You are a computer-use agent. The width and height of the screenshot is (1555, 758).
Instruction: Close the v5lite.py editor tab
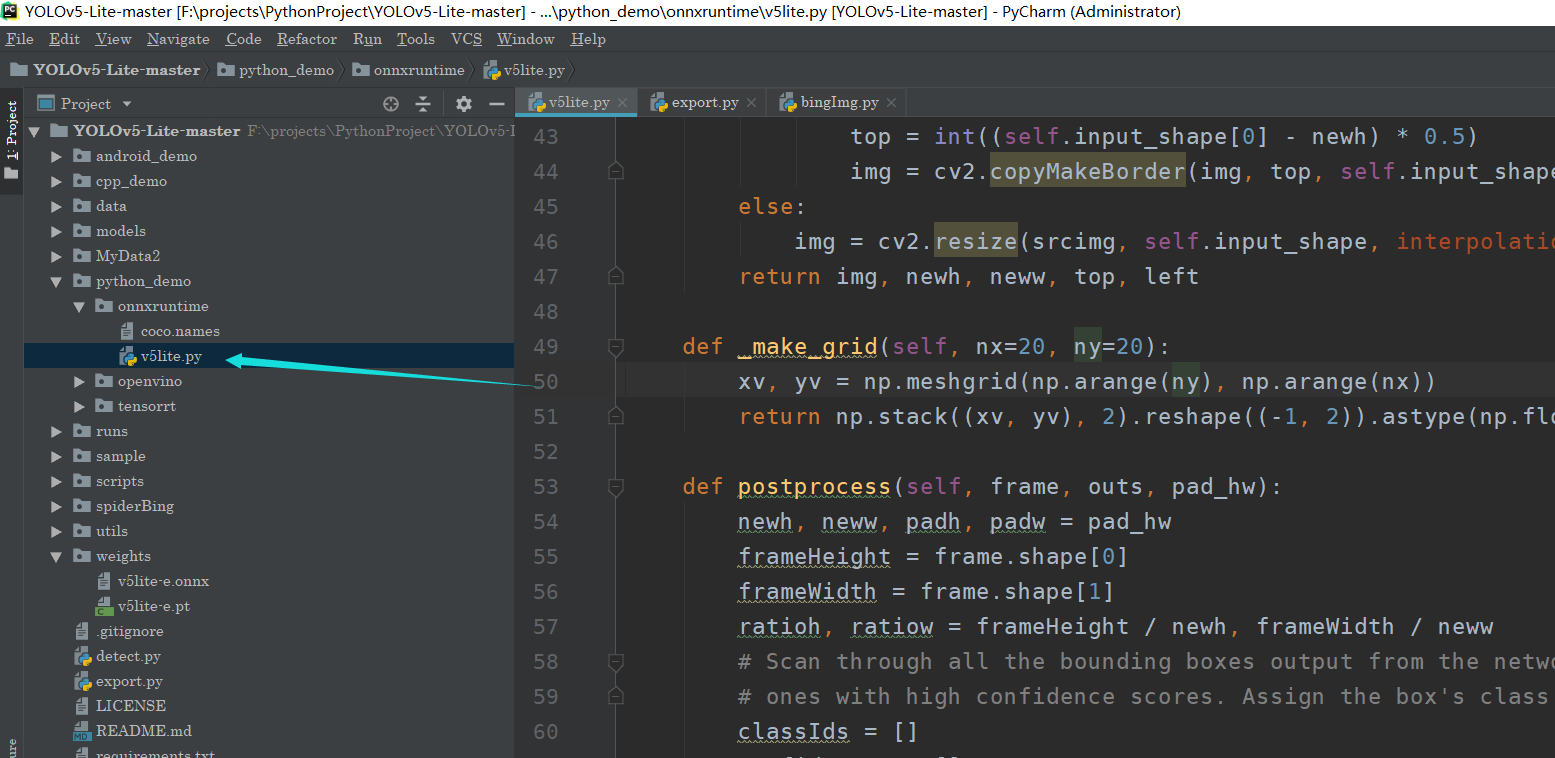pos(623,103)
